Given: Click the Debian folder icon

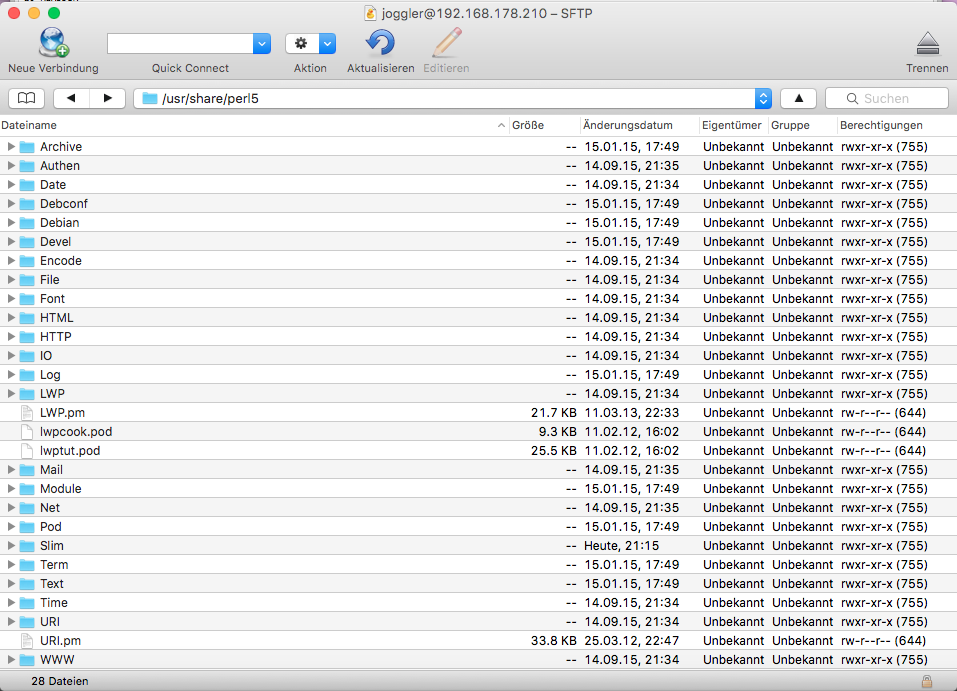Looking at the screenshot, I should pos(27,223).
